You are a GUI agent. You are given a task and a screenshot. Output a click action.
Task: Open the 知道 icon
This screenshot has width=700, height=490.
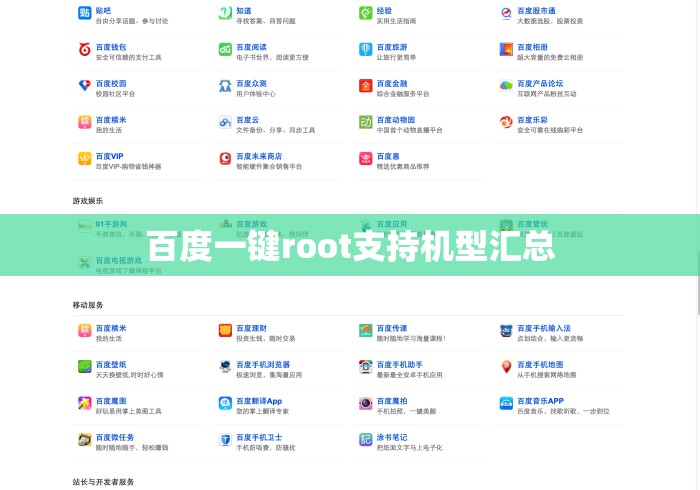pos(225,13)
